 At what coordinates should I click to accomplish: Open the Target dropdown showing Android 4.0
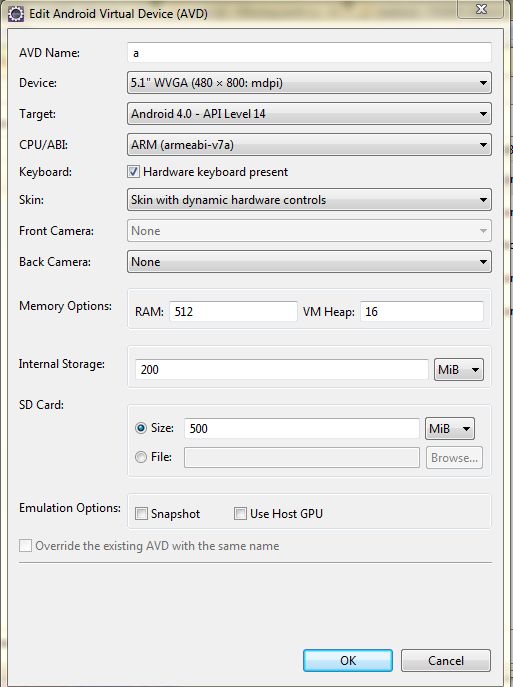(x=309, y=114)
